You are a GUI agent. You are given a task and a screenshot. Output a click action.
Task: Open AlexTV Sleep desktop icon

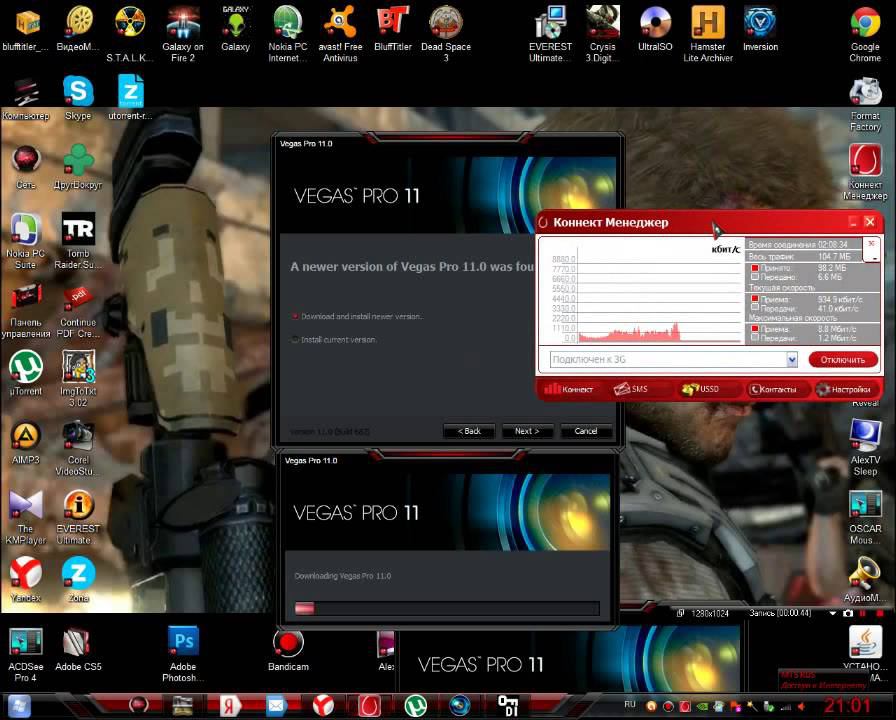[865, 448]
